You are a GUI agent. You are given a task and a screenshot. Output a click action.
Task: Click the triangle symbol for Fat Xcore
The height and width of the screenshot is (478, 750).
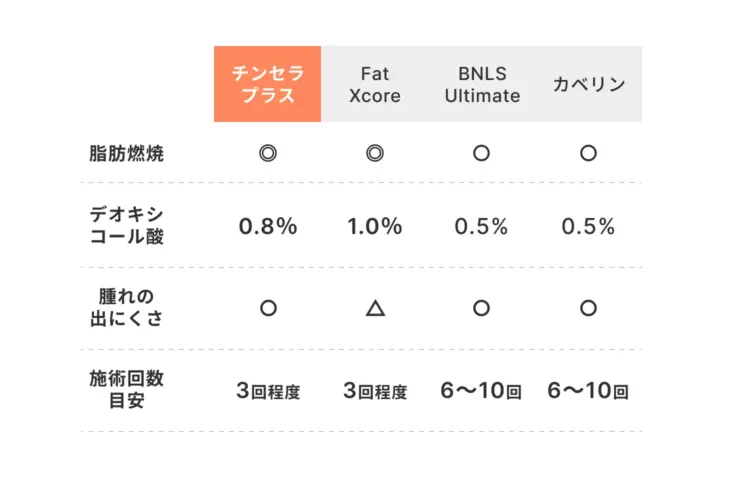(375, 308)
